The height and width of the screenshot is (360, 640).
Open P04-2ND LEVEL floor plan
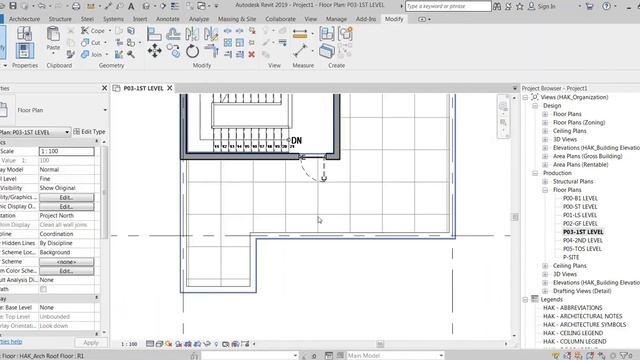click(x=582, y=240)
